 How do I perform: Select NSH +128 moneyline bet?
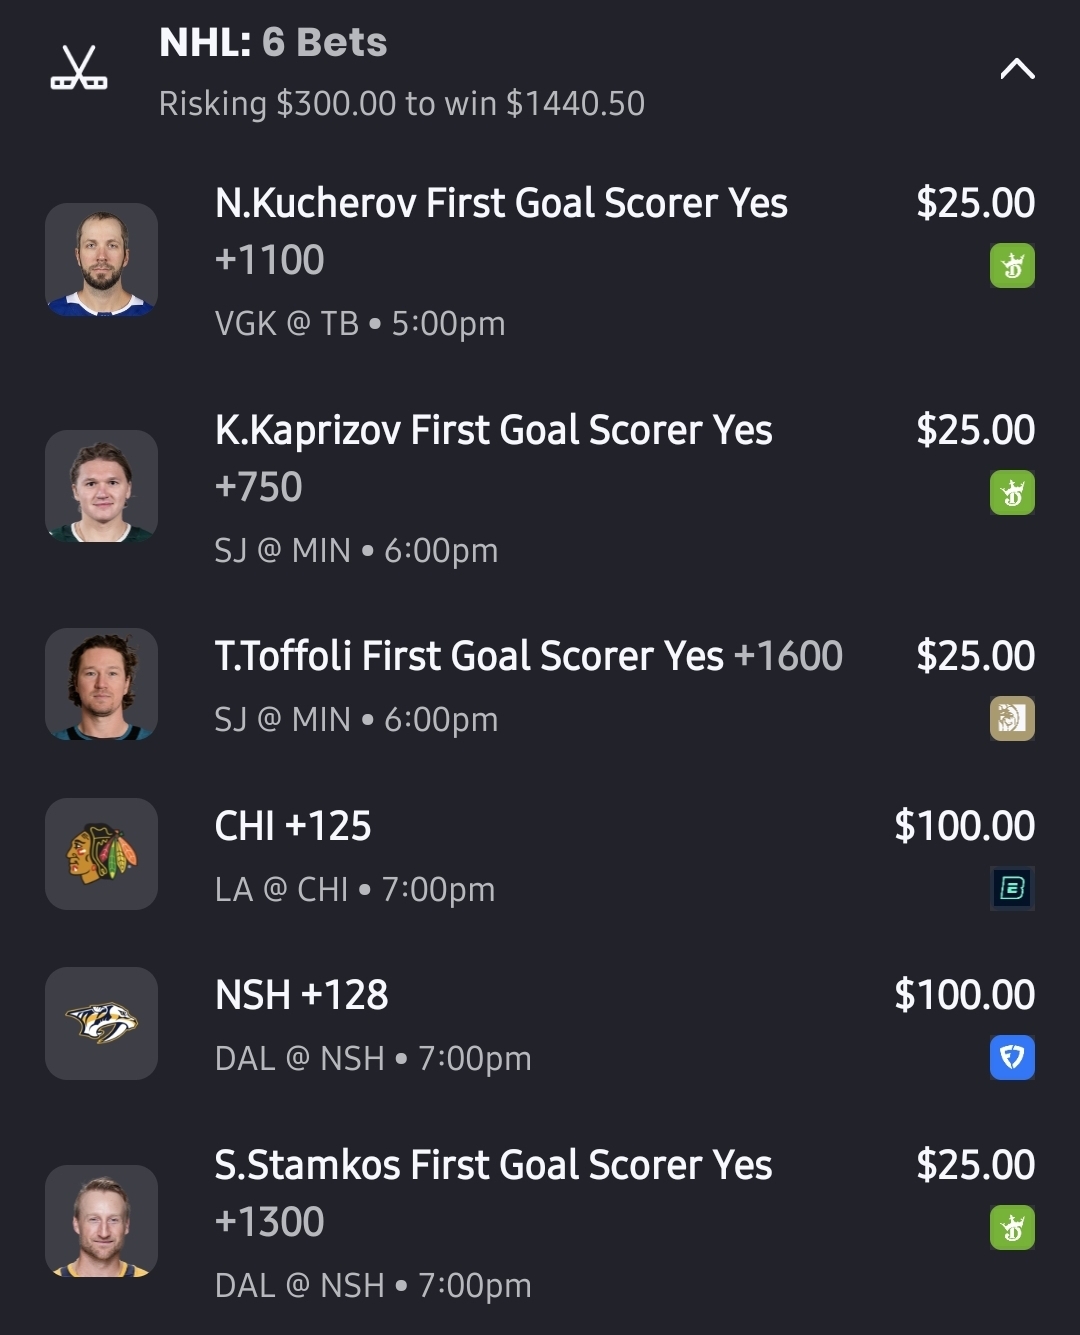(x=301, y=996)
